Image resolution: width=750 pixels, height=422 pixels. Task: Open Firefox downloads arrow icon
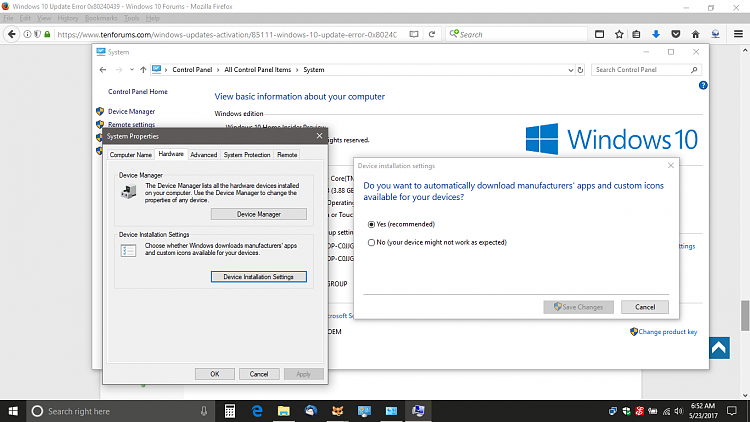pos(656,34)
